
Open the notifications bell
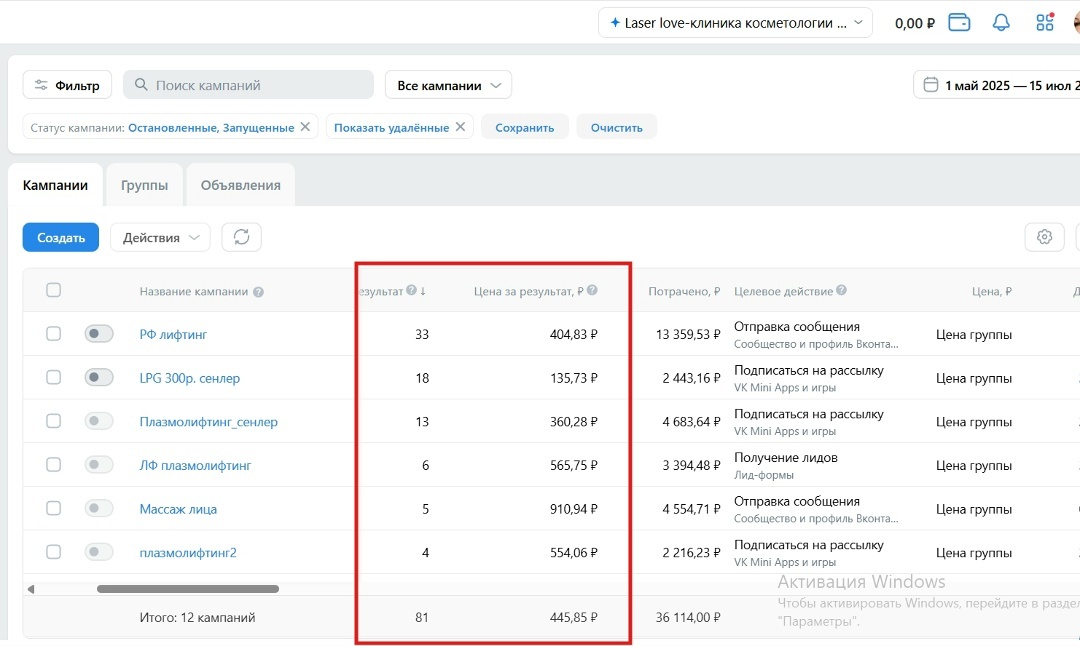1001,23
